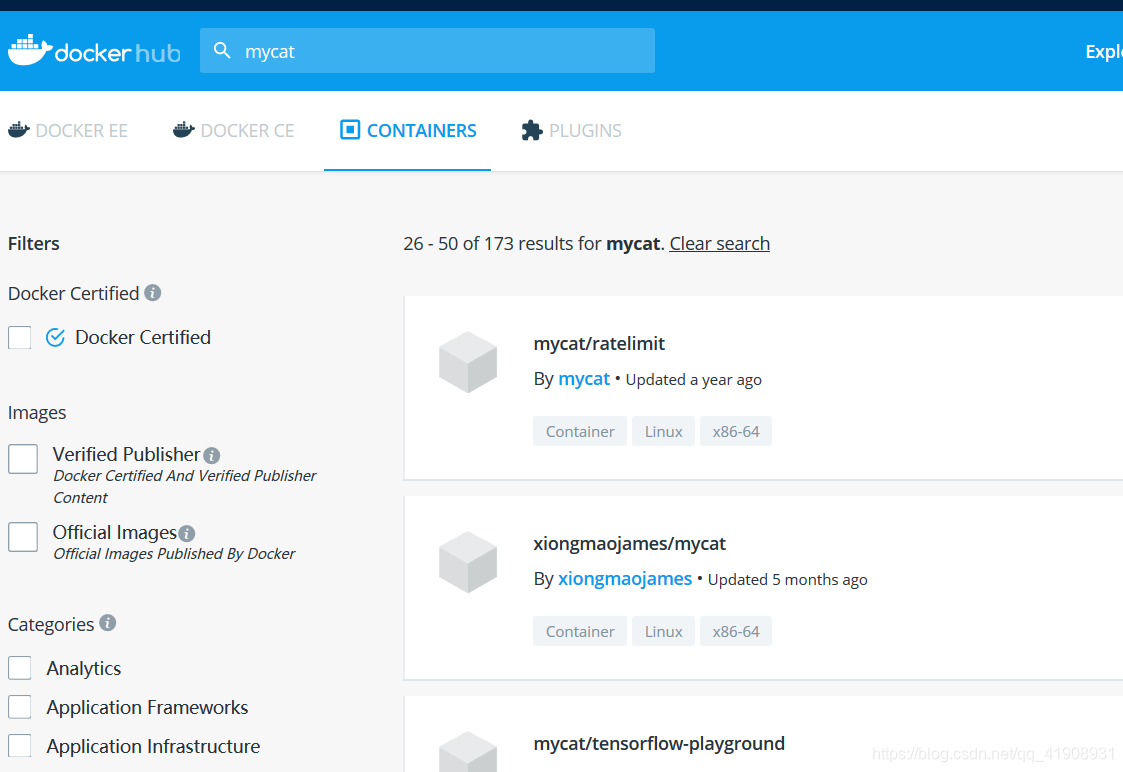Click the Docker Hub whale logo
1123x772 pixels.
[x=30, y=50]
